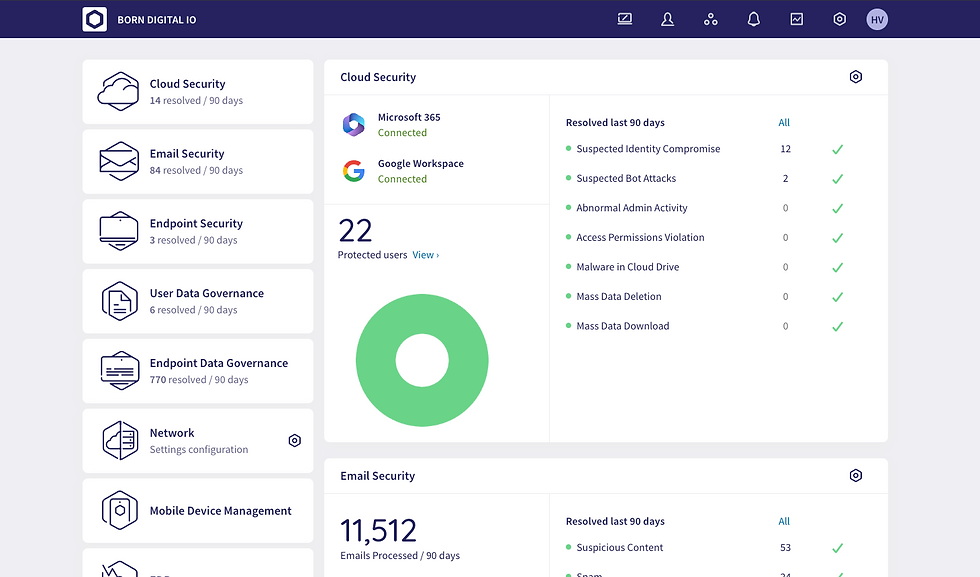Viewport: 980px width, 577px height.
Task: Open the connected nodes icon in header
Action: pyautogui.click(x=711, y=19)
